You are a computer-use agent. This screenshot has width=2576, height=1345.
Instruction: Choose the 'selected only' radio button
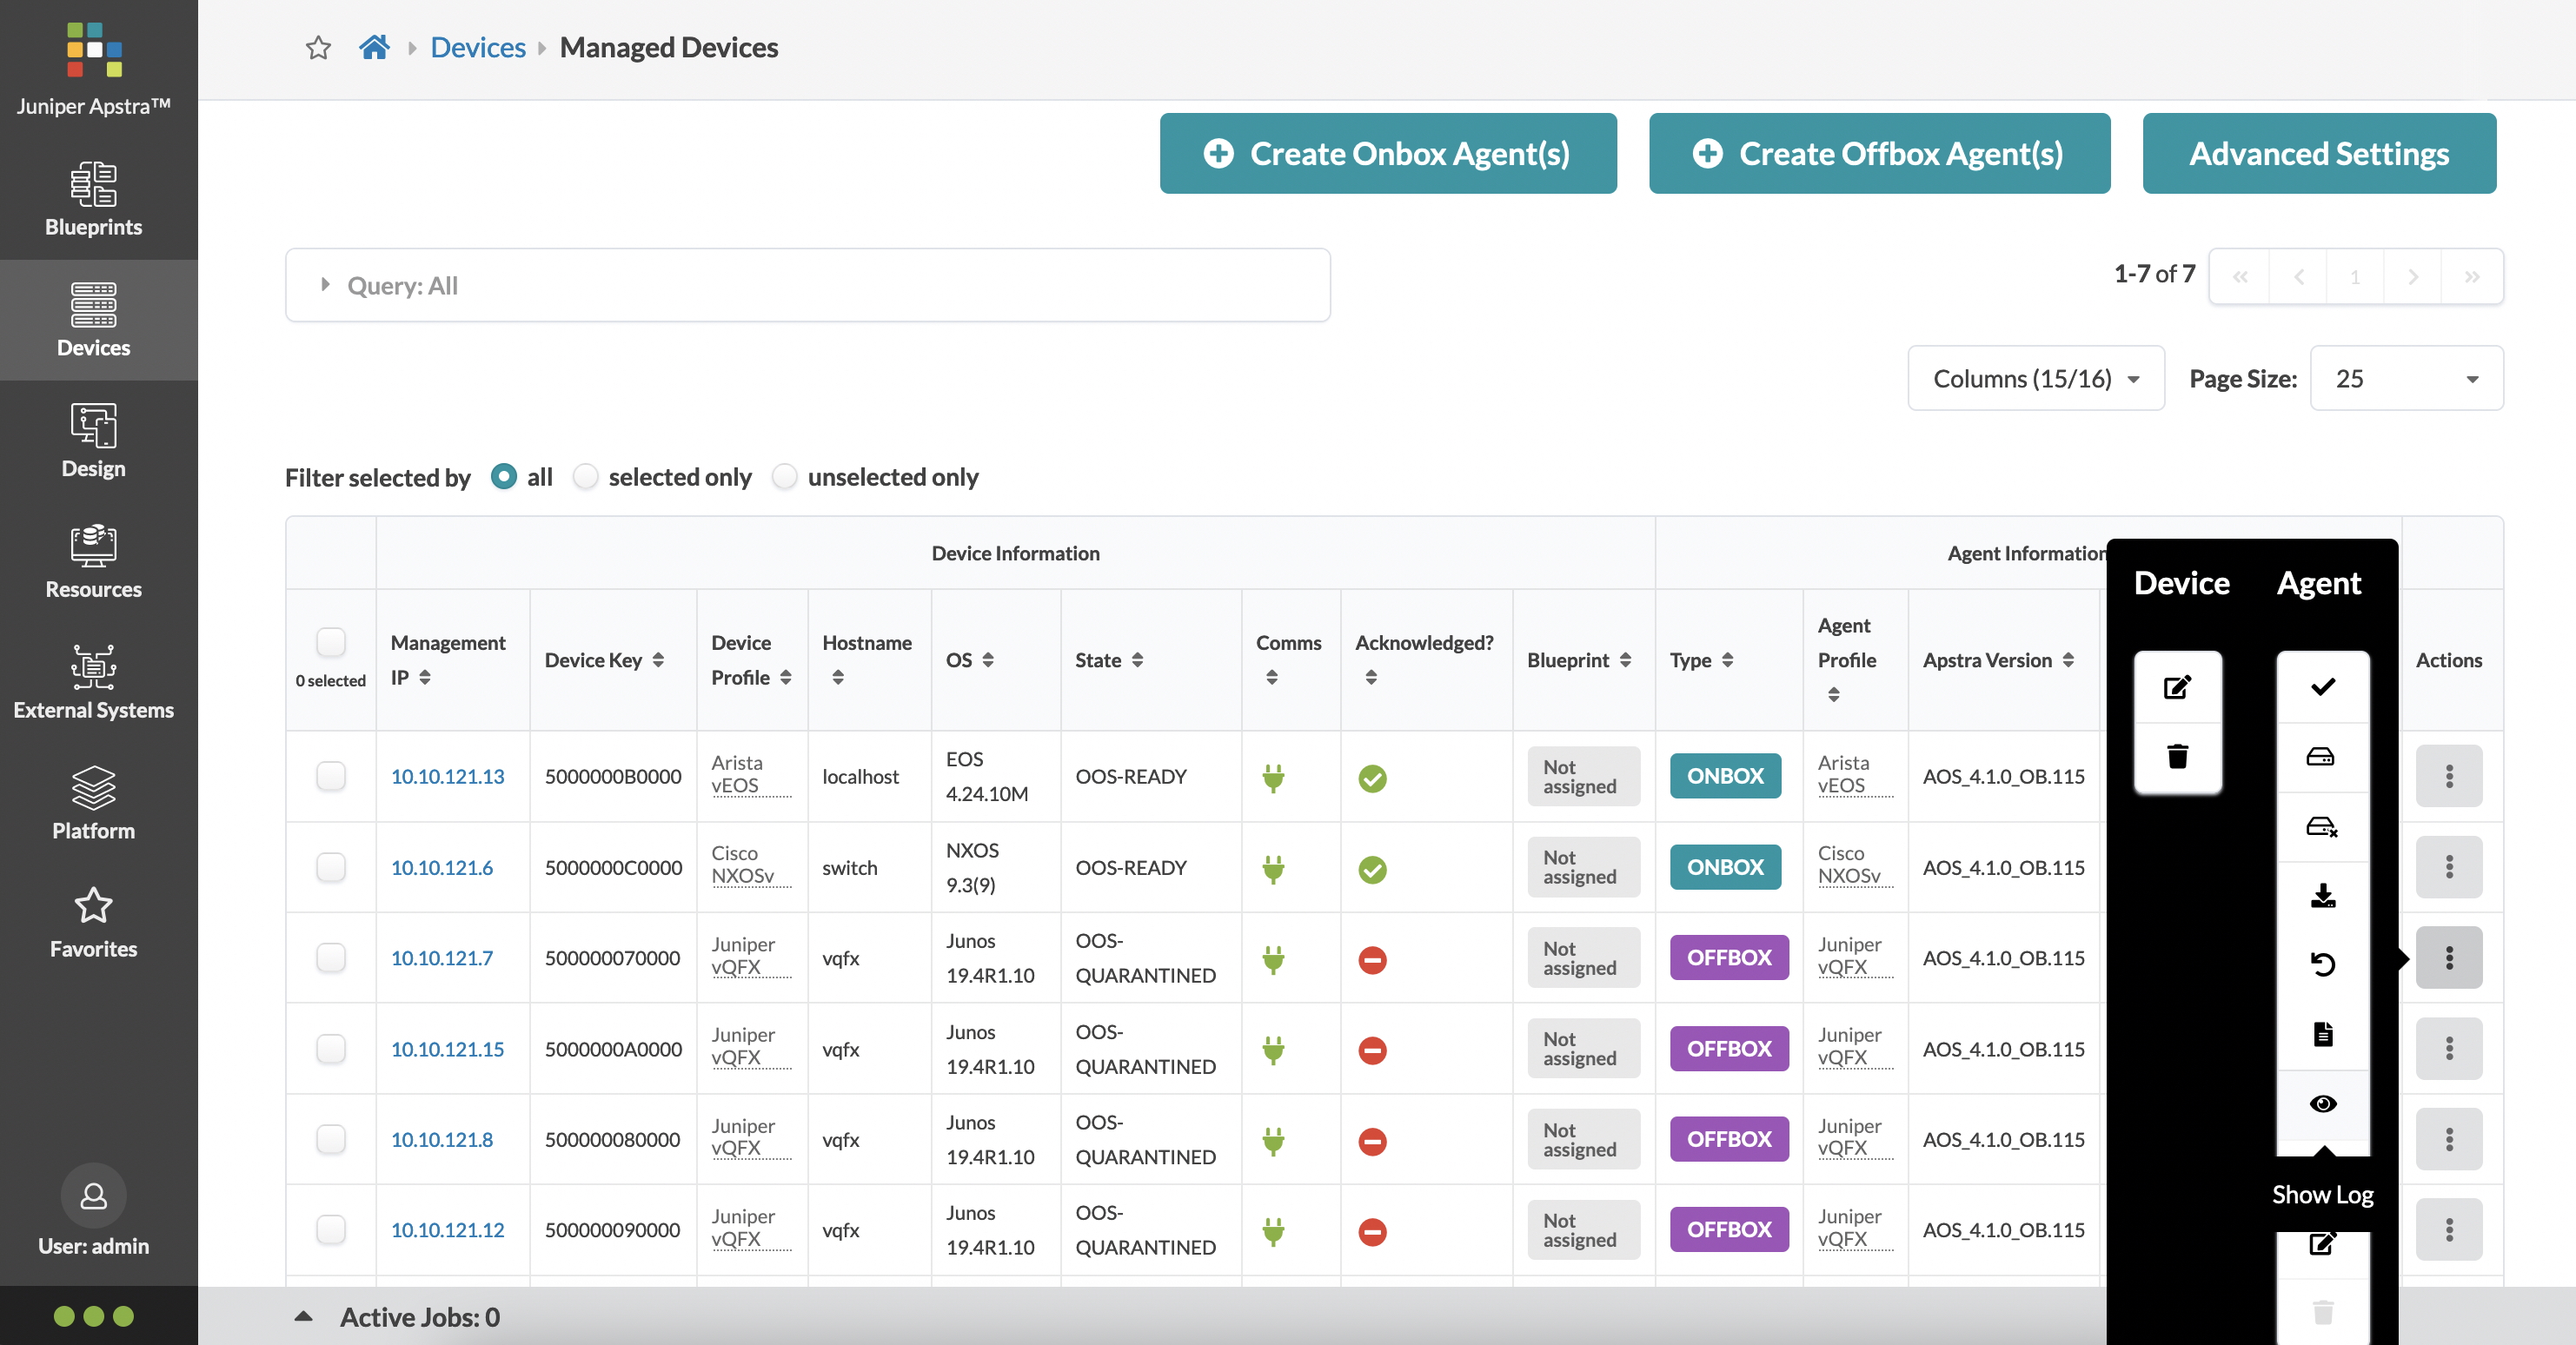pyautogui.click(x=586, y=477)
